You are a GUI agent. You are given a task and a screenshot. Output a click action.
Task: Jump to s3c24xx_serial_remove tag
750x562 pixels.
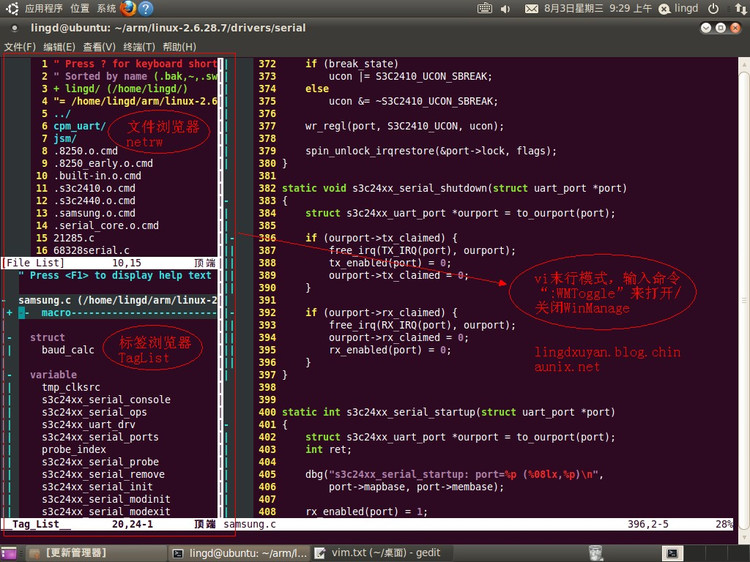103,474
